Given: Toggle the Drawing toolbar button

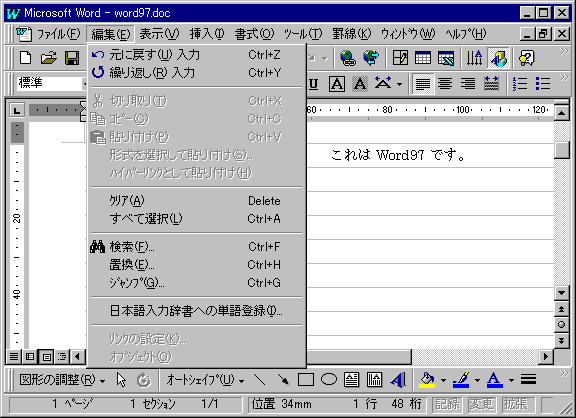Looking at the screenshot, I should pos(498,58).
